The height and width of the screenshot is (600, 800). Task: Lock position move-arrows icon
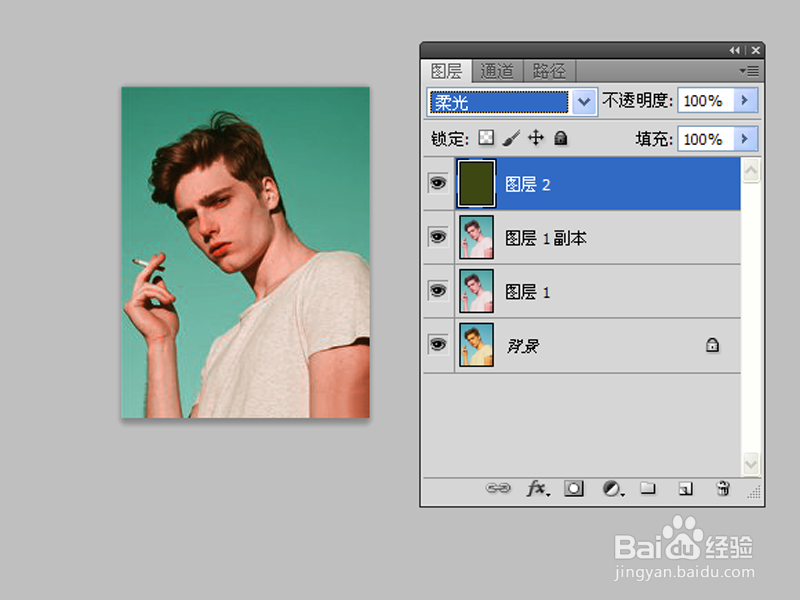(536, 138)
